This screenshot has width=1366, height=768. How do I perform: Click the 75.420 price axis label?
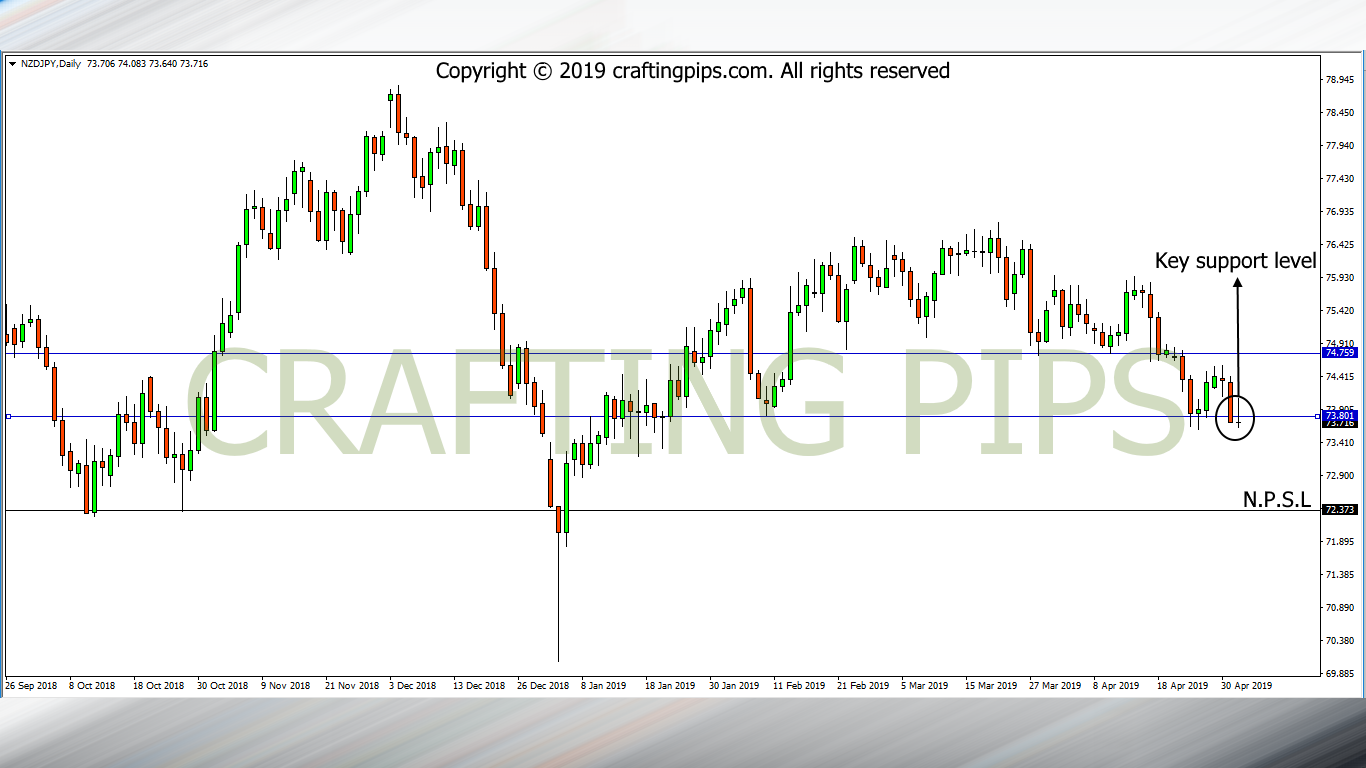click(x=1340, y=310)
